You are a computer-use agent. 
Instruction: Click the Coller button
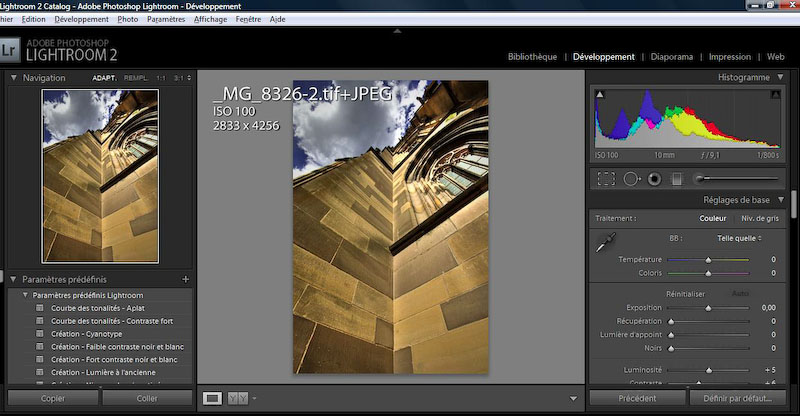pyautogui.click(x=147, y=399)
